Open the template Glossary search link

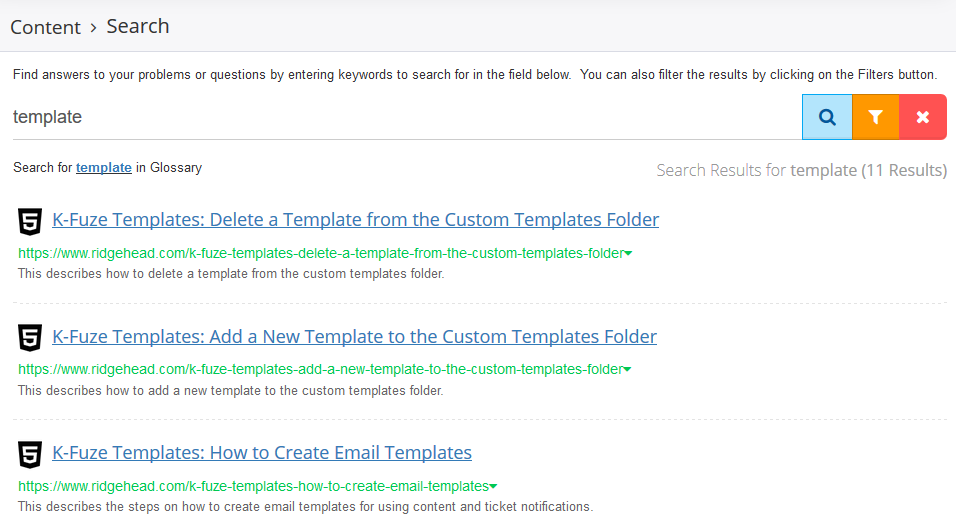click(x=104, y=168)
